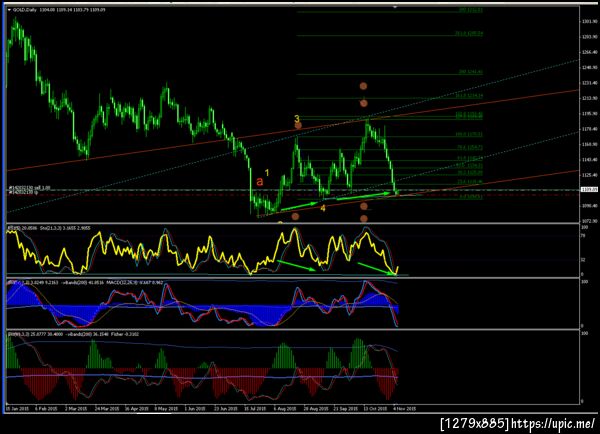Select the GOLD,Daily chart title text
The height and width of the screenshot is (434, 600).
tap(25, 10)
